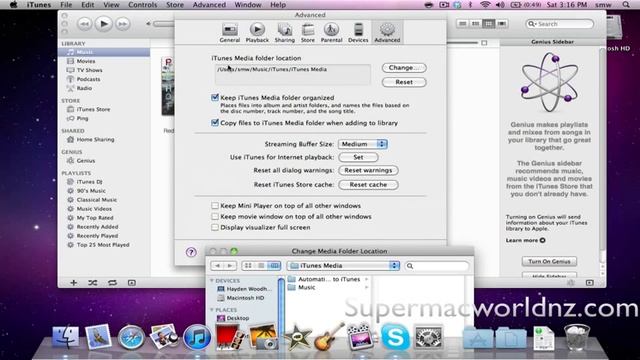
Task: Switch file dialog to column view
Action: pyautogui.click(x=274, y=266)
